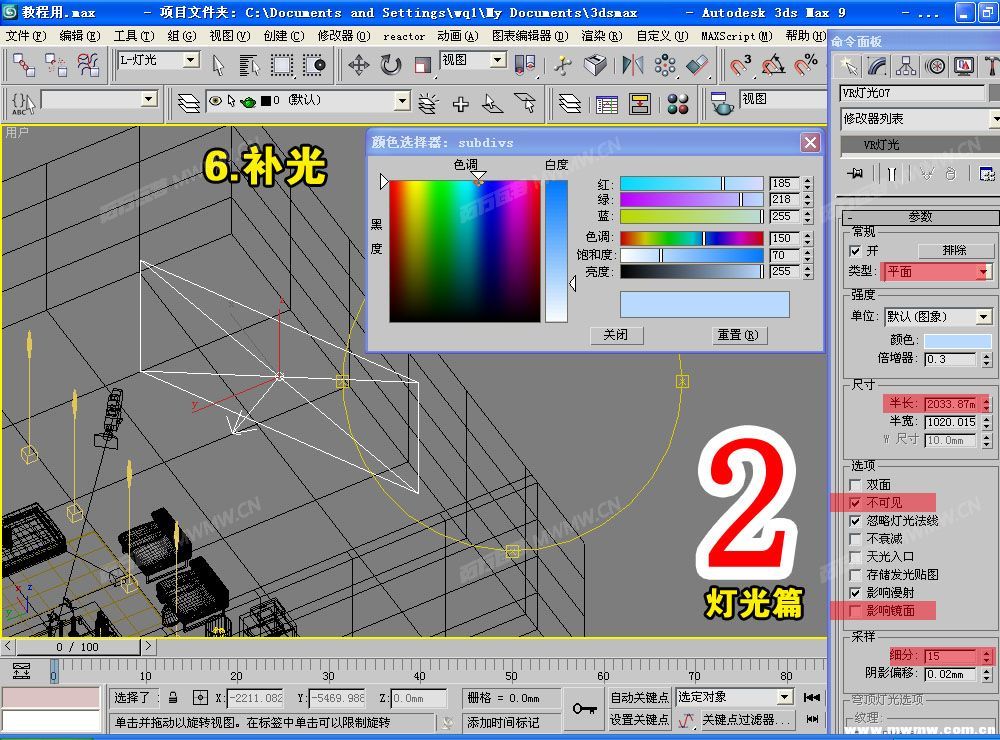
Task: Open the named selection sets dropdown
Action: pyautogui.click(x=149, y=99)
